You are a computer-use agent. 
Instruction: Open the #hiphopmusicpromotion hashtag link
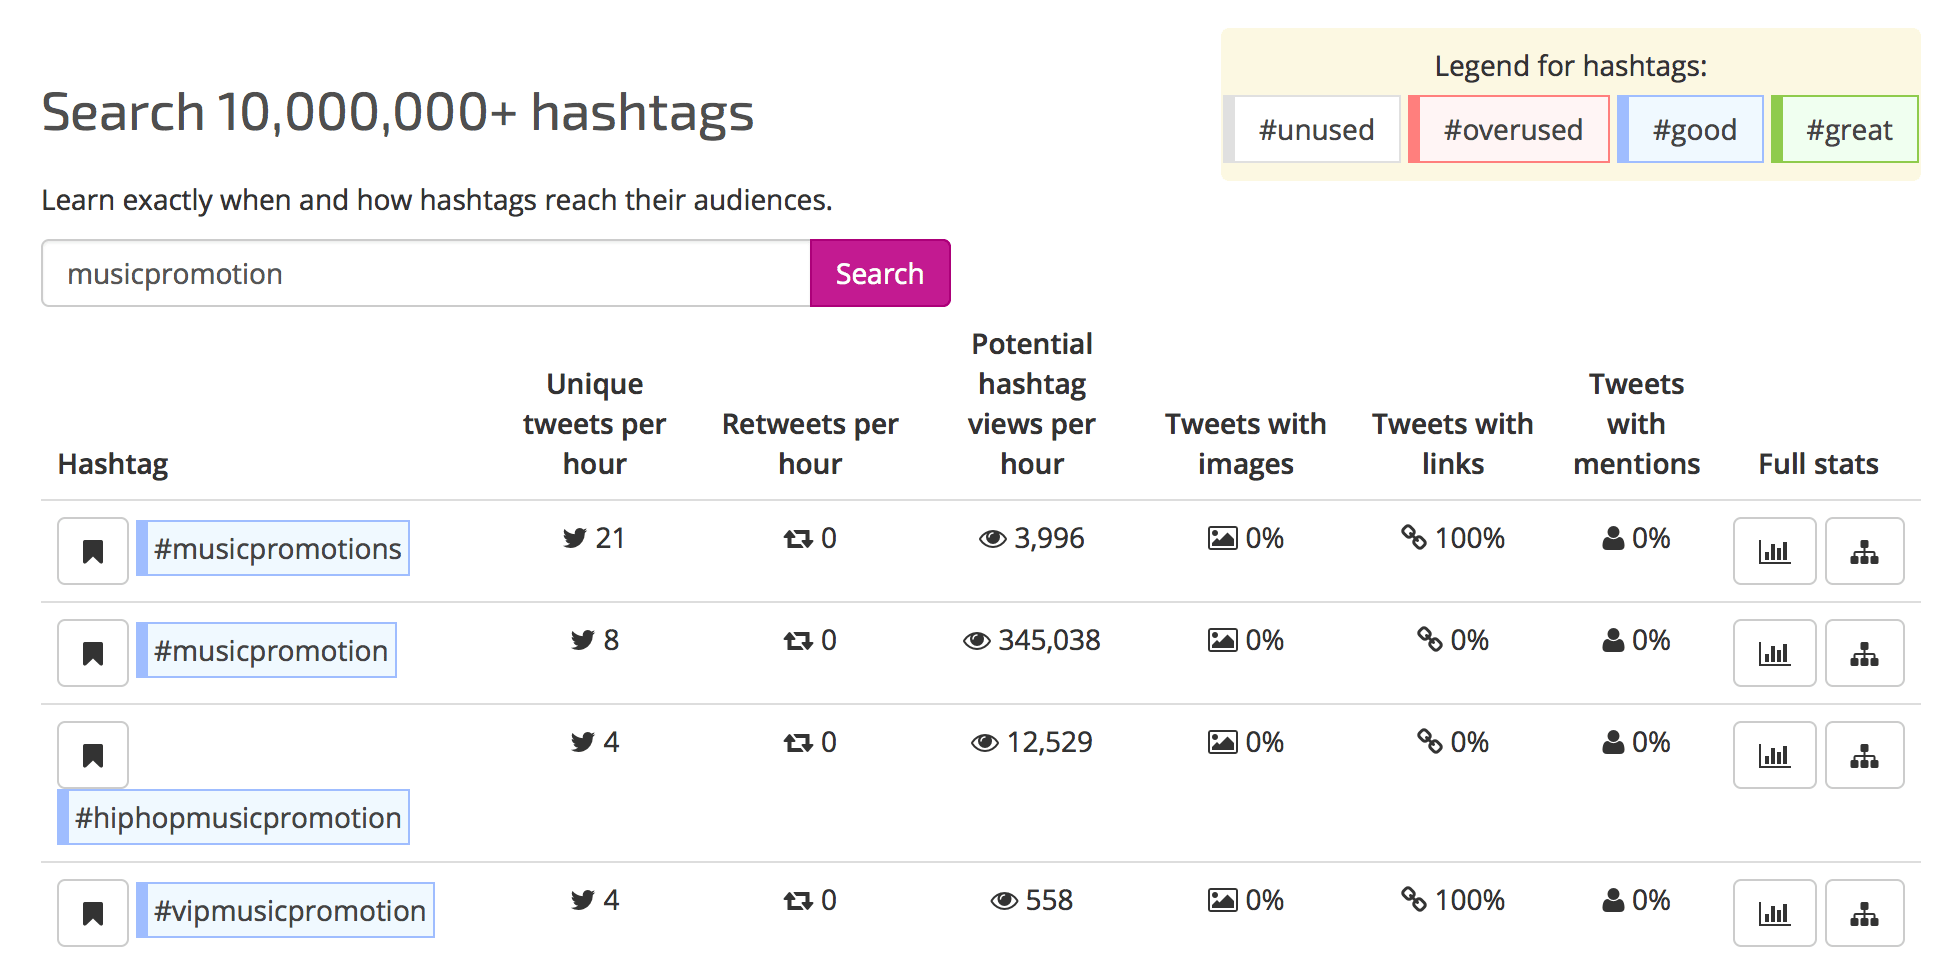click(x=238, y=818)
